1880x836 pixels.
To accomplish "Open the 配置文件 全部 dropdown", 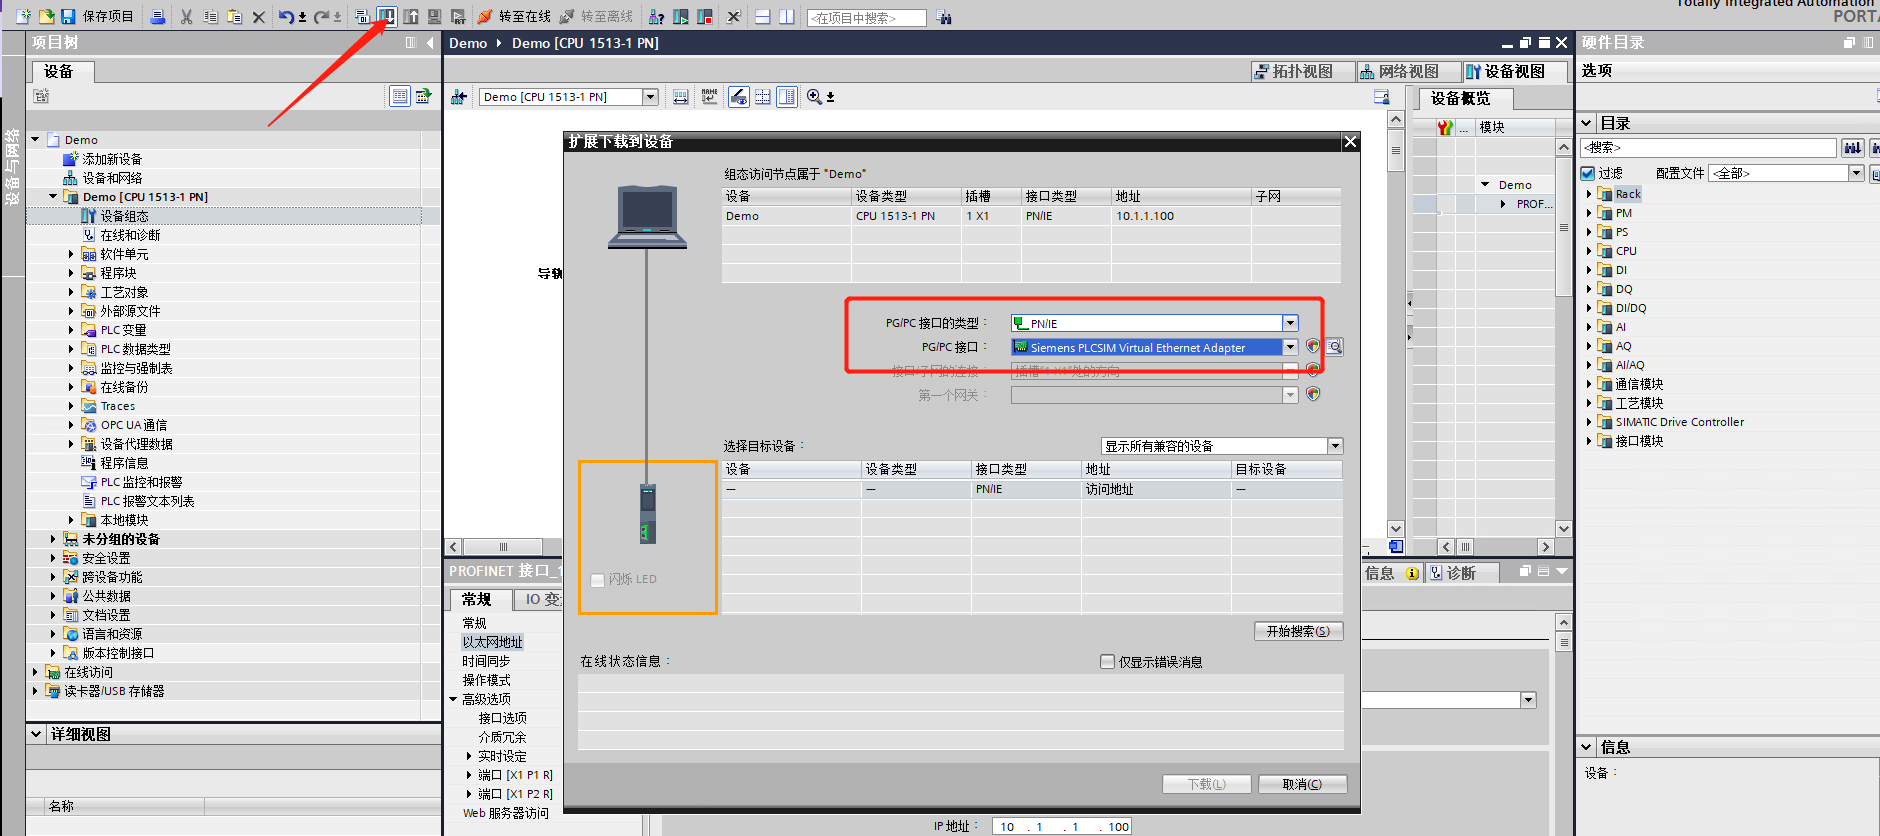I will click(1857, 173).
